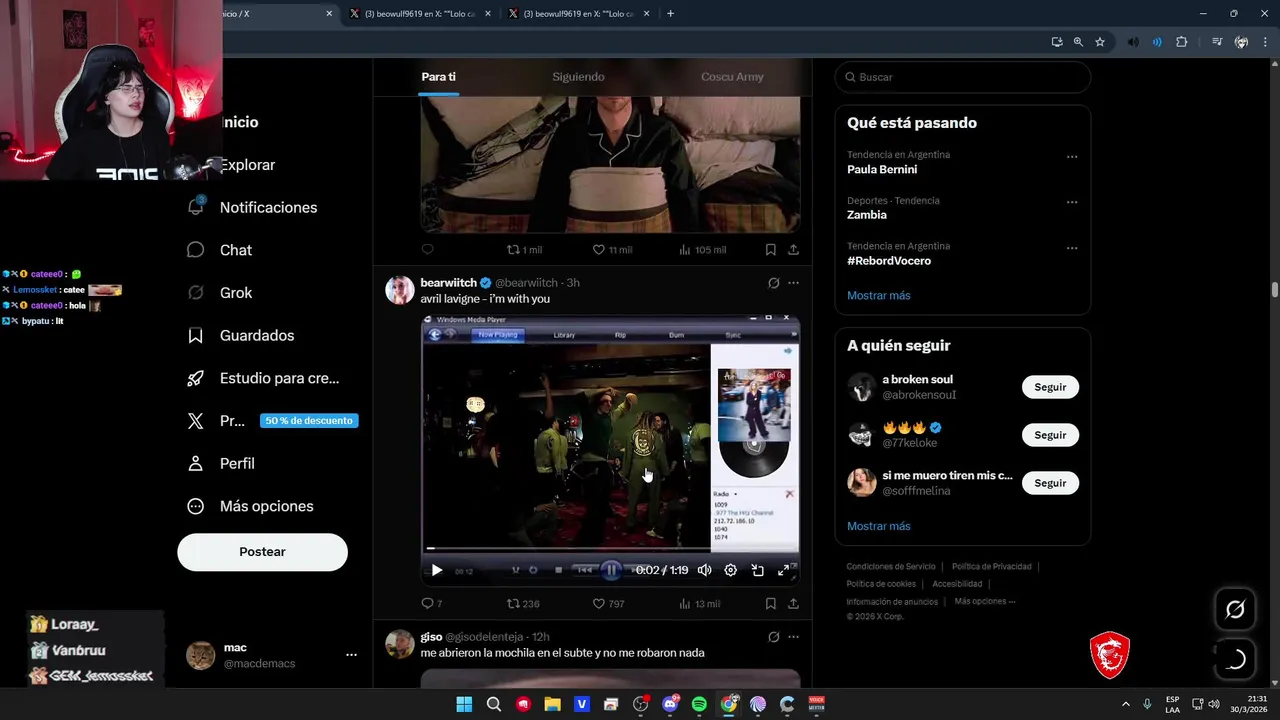
Task: Open account menu next to mac profile
Action: tap(351, 655)
